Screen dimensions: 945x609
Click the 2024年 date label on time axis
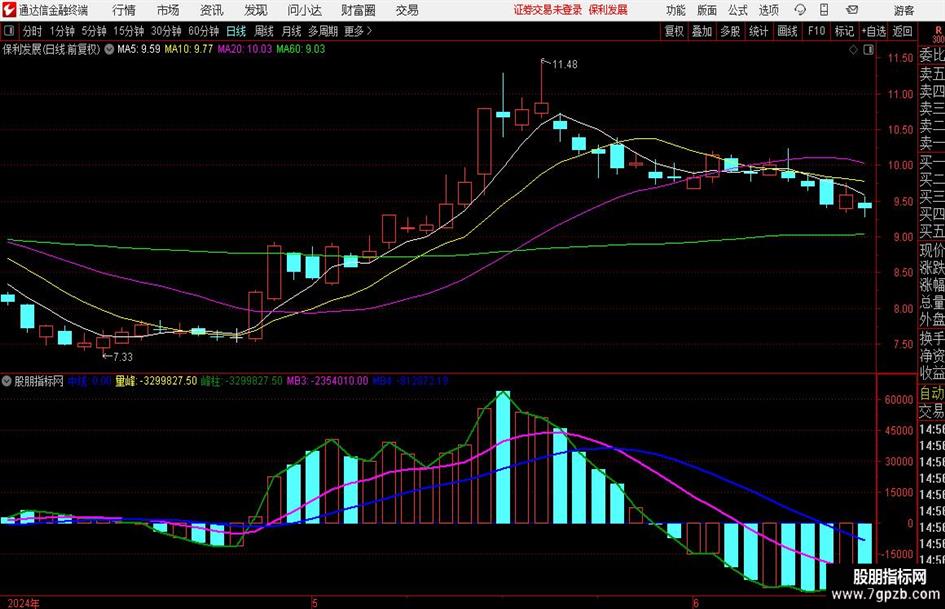(24, 602)
